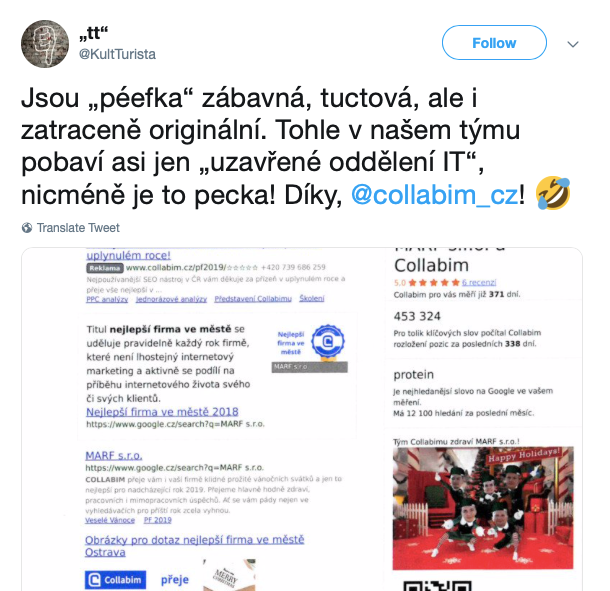Open the @KultTurista handle

click(117, 54)
